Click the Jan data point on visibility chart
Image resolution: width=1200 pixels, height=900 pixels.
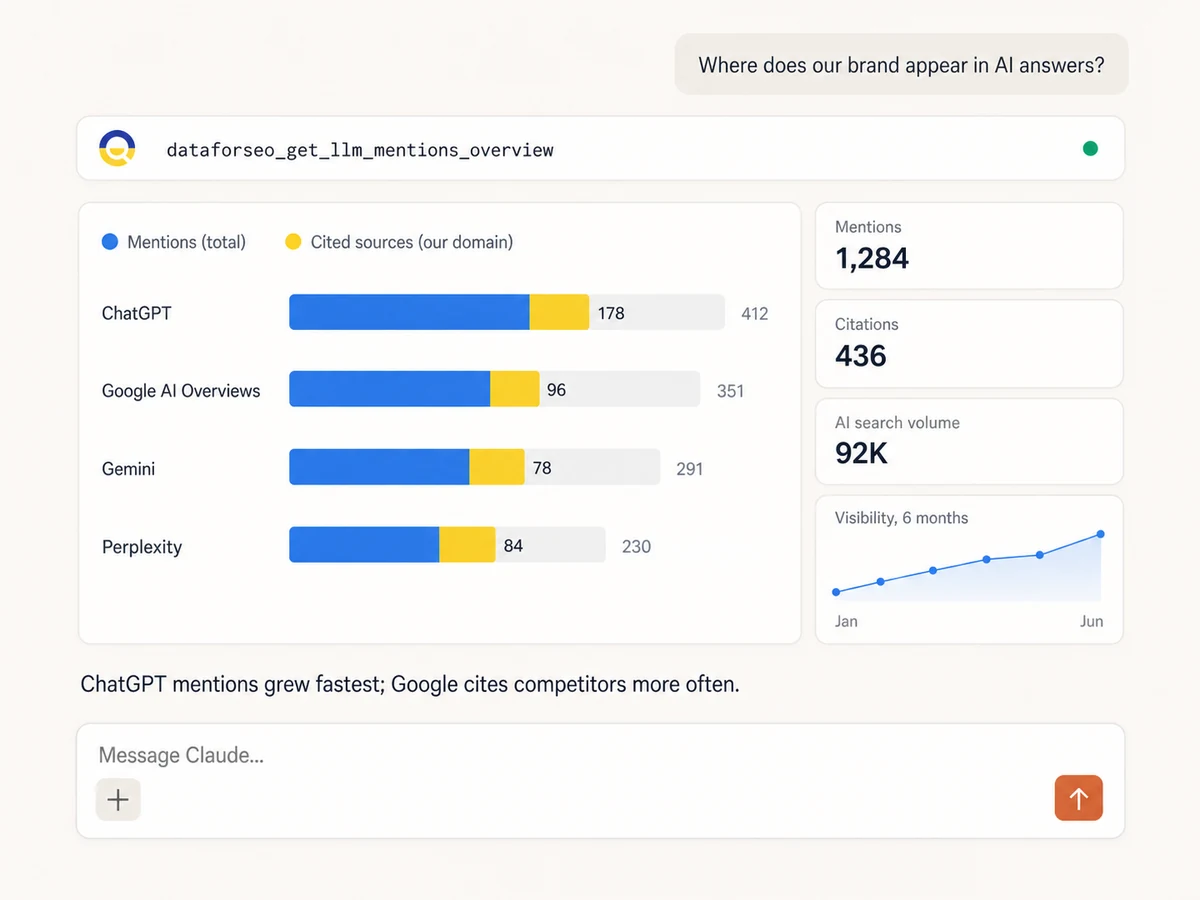point(836,592)
